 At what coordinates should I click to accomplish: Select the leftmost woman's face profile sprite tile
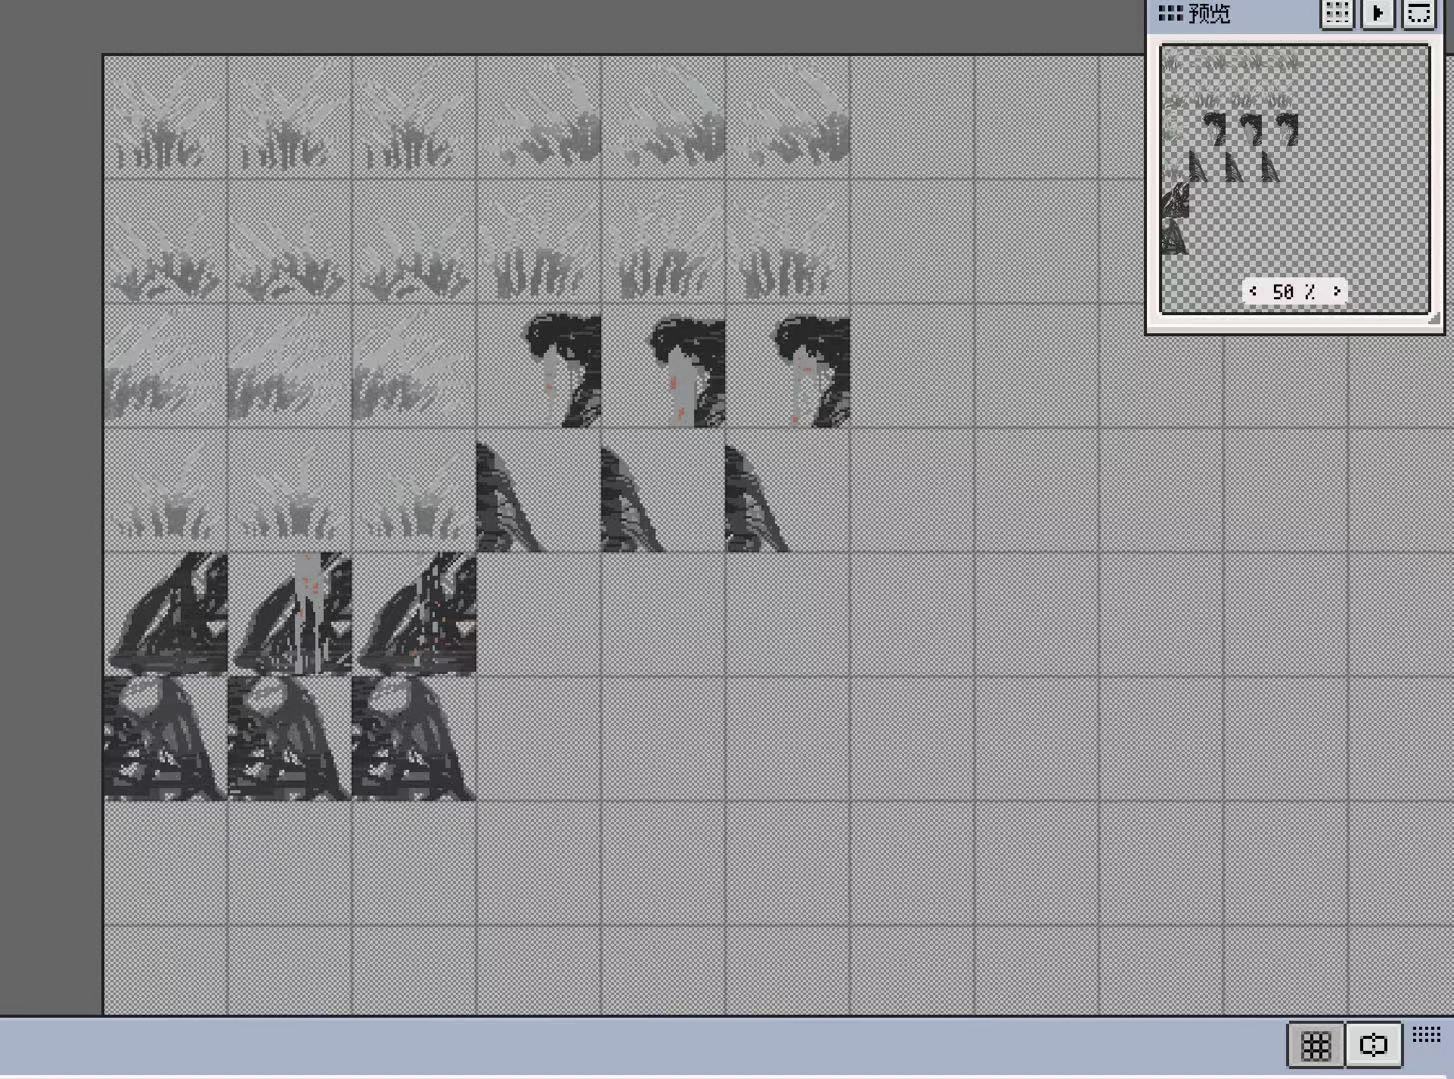tap(539, 366)
